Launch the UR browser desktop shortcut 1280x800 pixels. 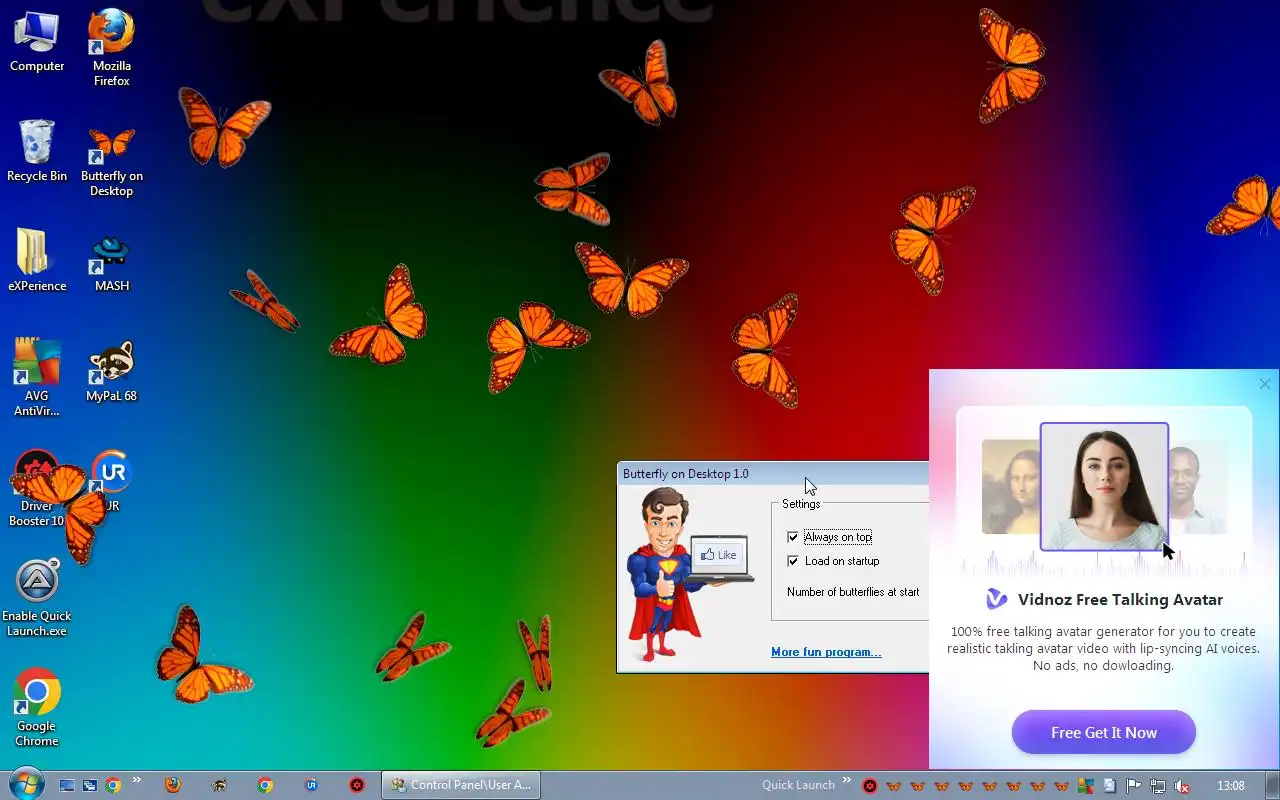[x=111, y=481]
